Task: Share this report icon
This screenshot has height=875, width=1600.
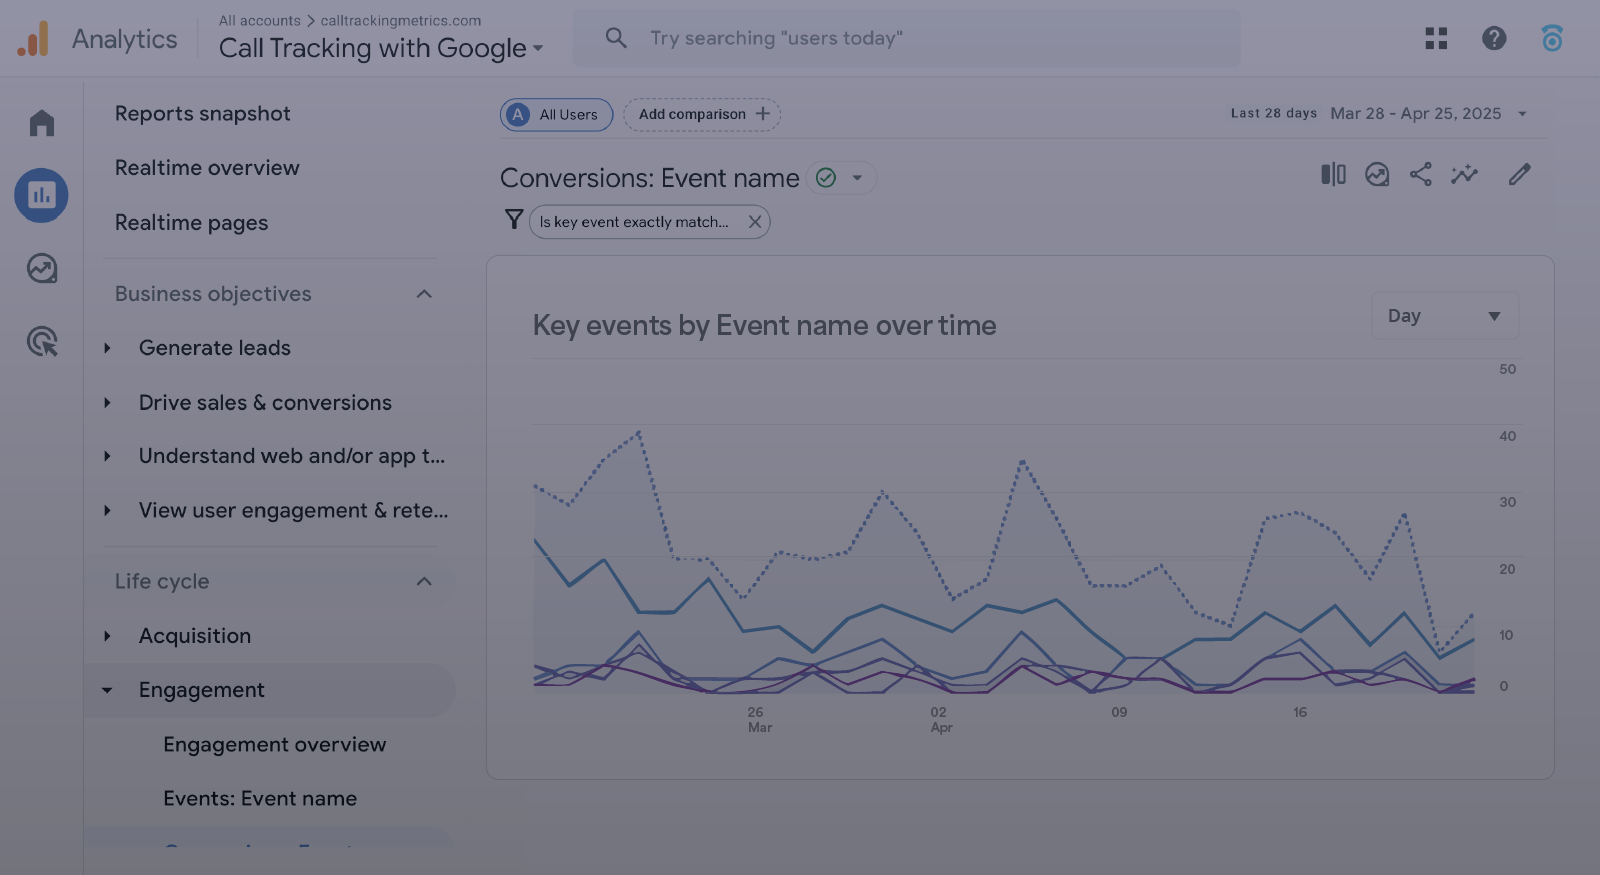Action: click(1420, 175)
